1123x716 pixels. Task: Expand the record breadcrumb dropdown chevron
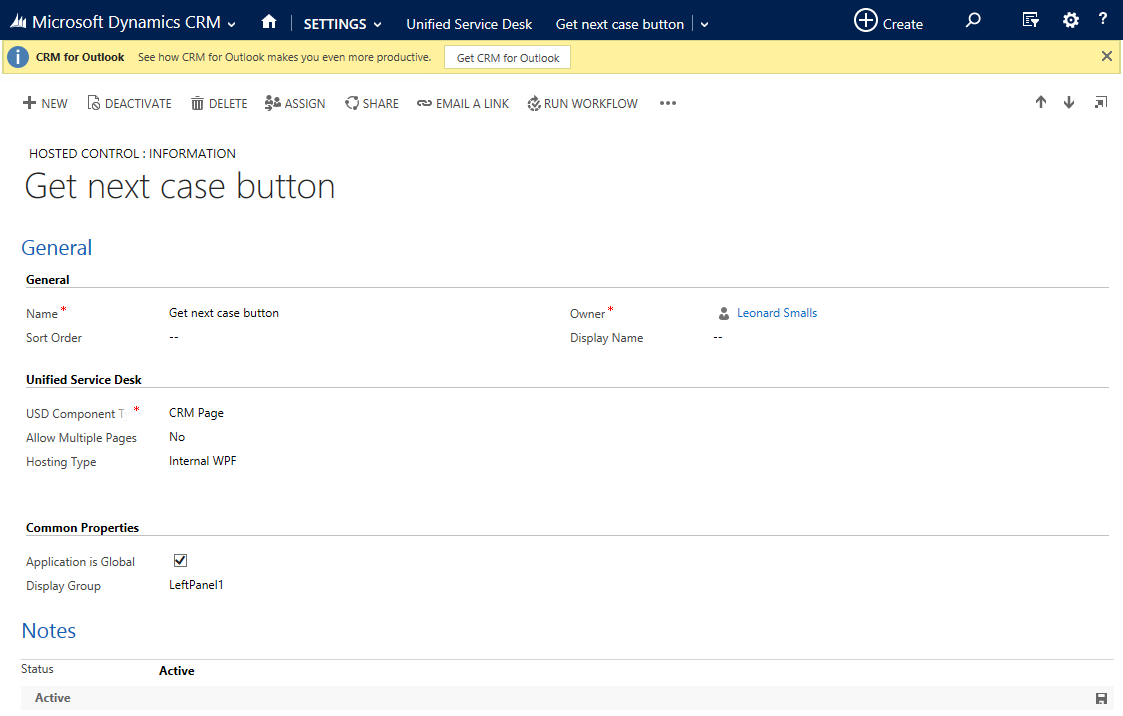pos(705,25)
